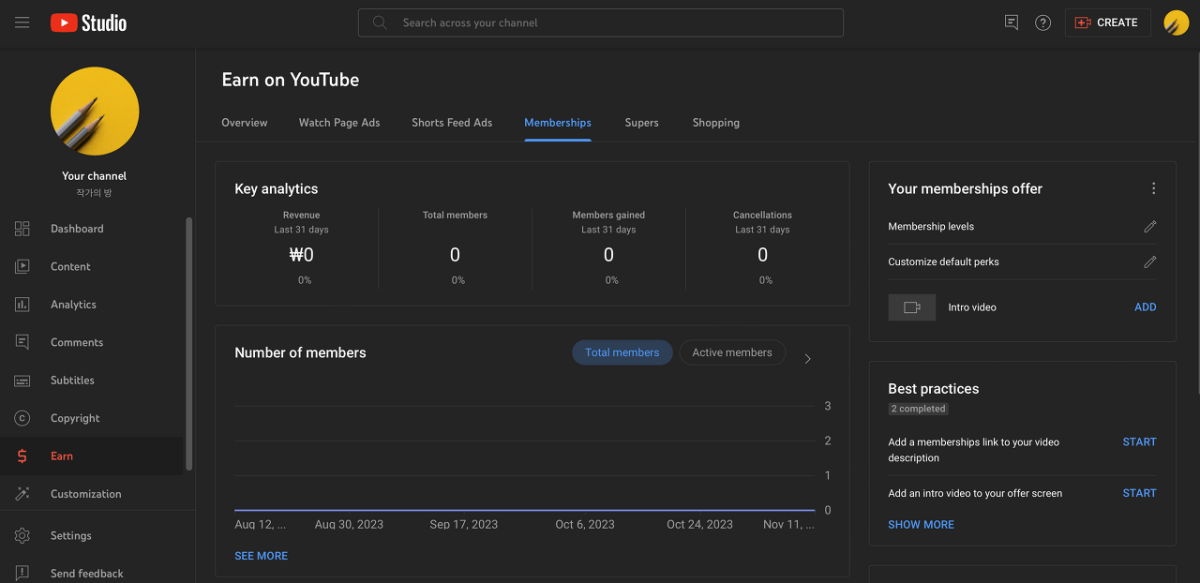Image resolution: width=1200 pixels, height=583 pixels.
Task: Click the Members gained metric label
Action: point(608,215)
